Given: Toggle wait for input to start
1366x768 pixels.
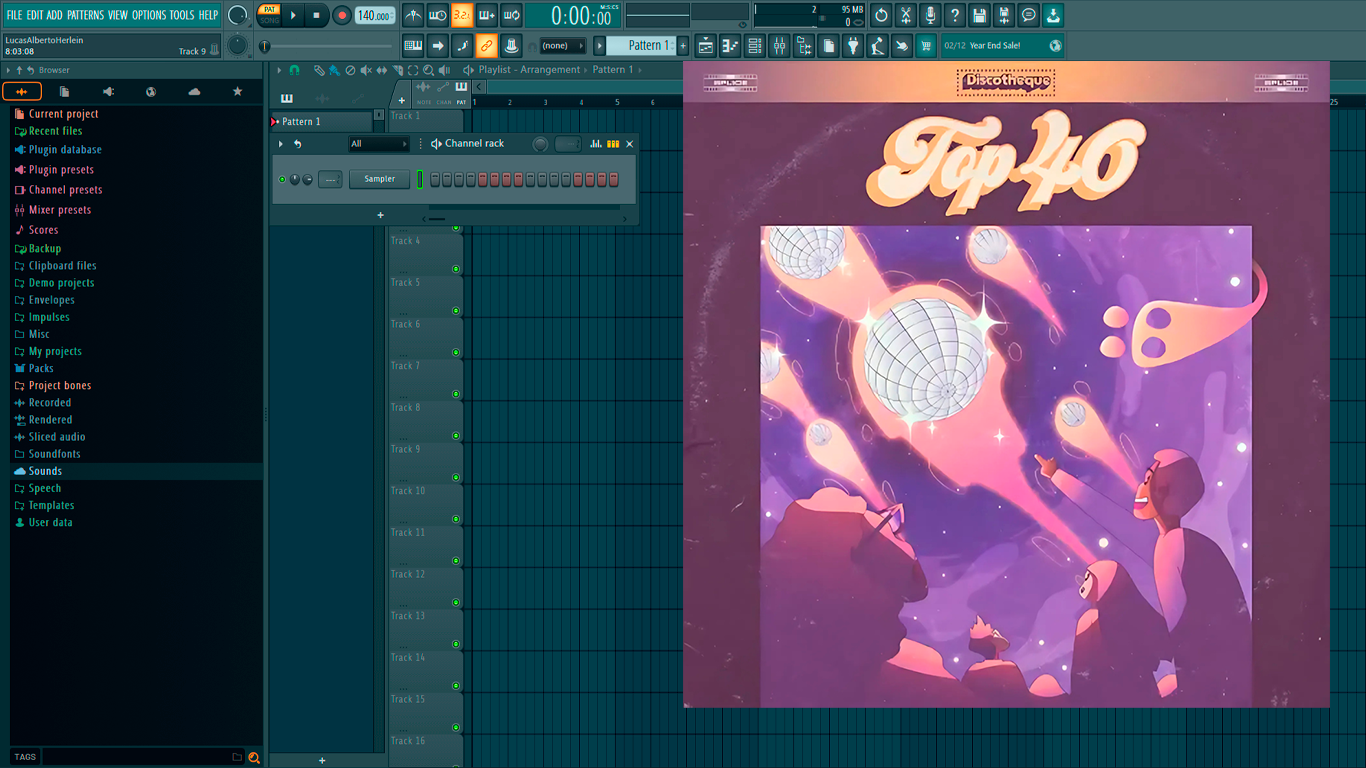Looking at the screenshot, I should [x=437, y=15].
